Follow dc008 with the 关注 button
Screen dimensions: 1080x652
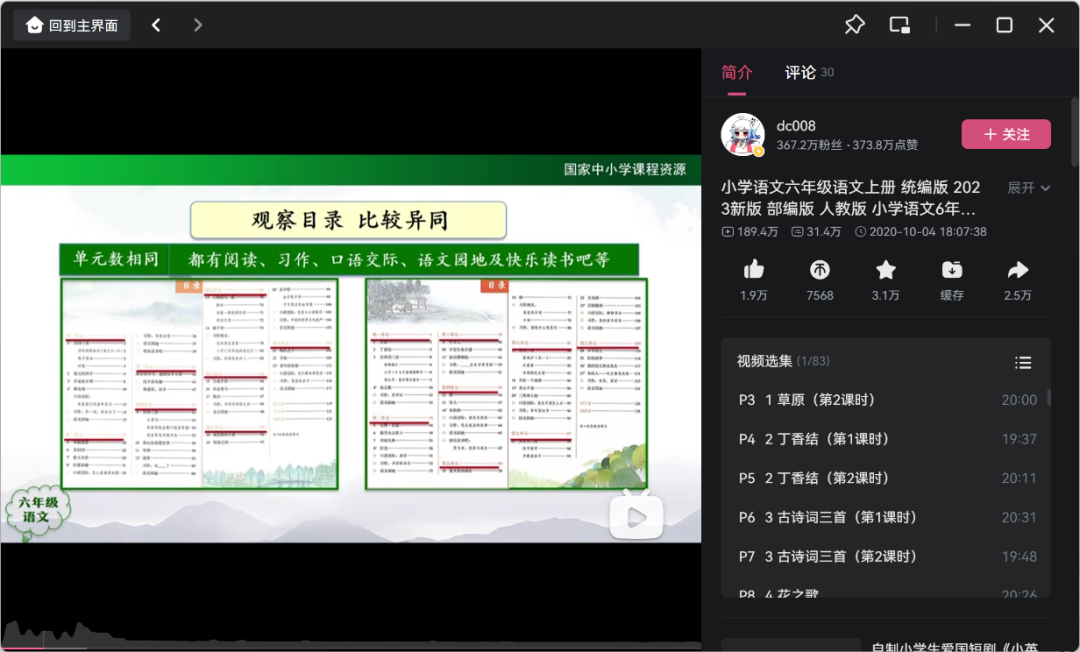pyautogui.click(x=1006, y=134)
